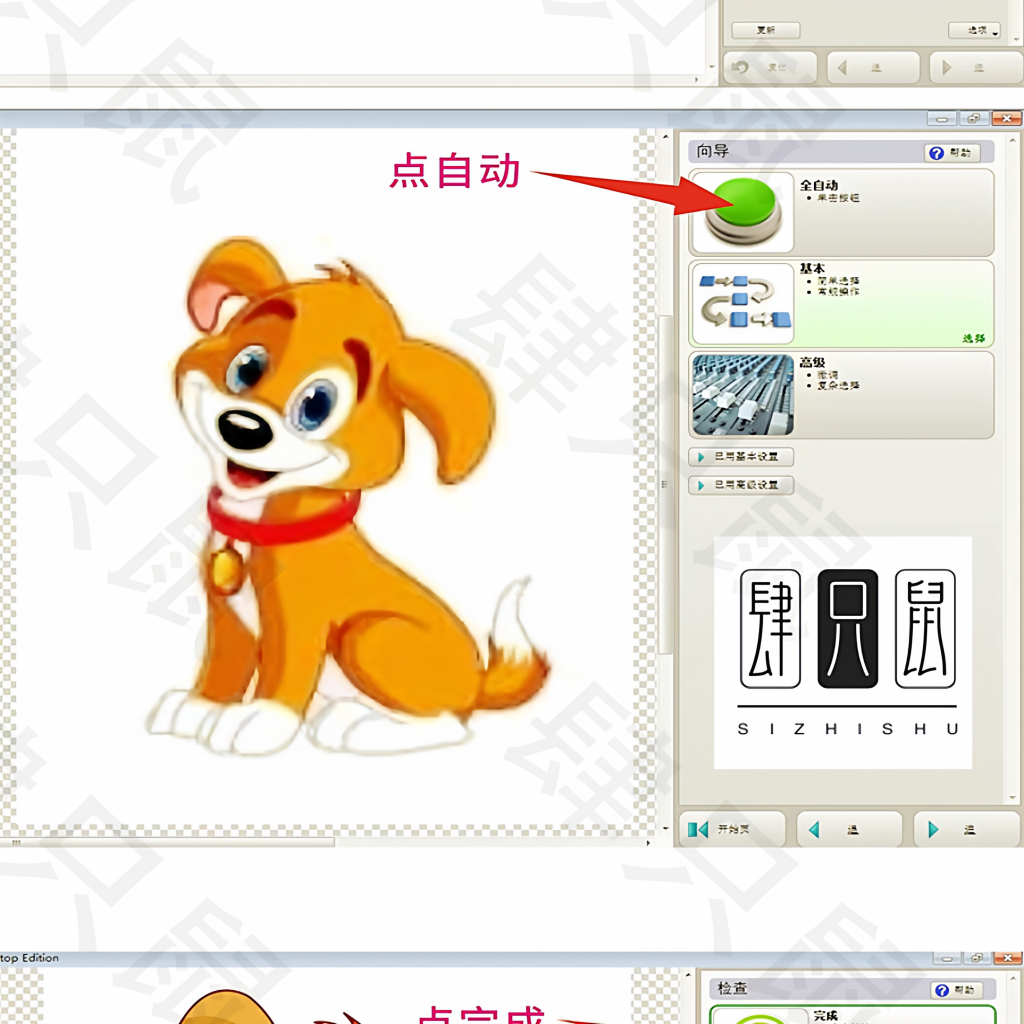Viewport: 1024px width, 1024px height.
Task: Click the wizard panel scrollbar up arrow
Action: pos(1013,140)
